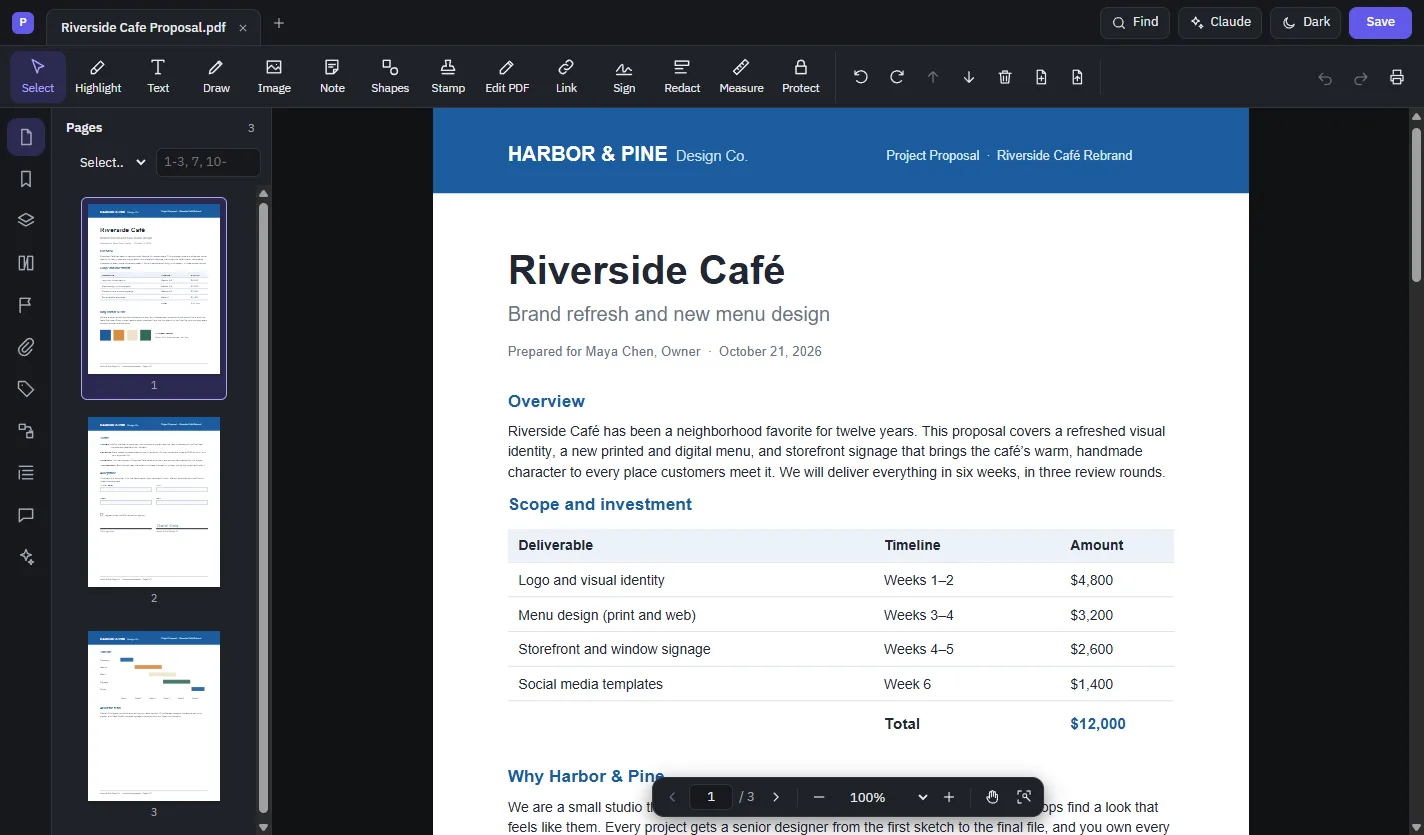Open the Protect options

(x=800, y=77)
